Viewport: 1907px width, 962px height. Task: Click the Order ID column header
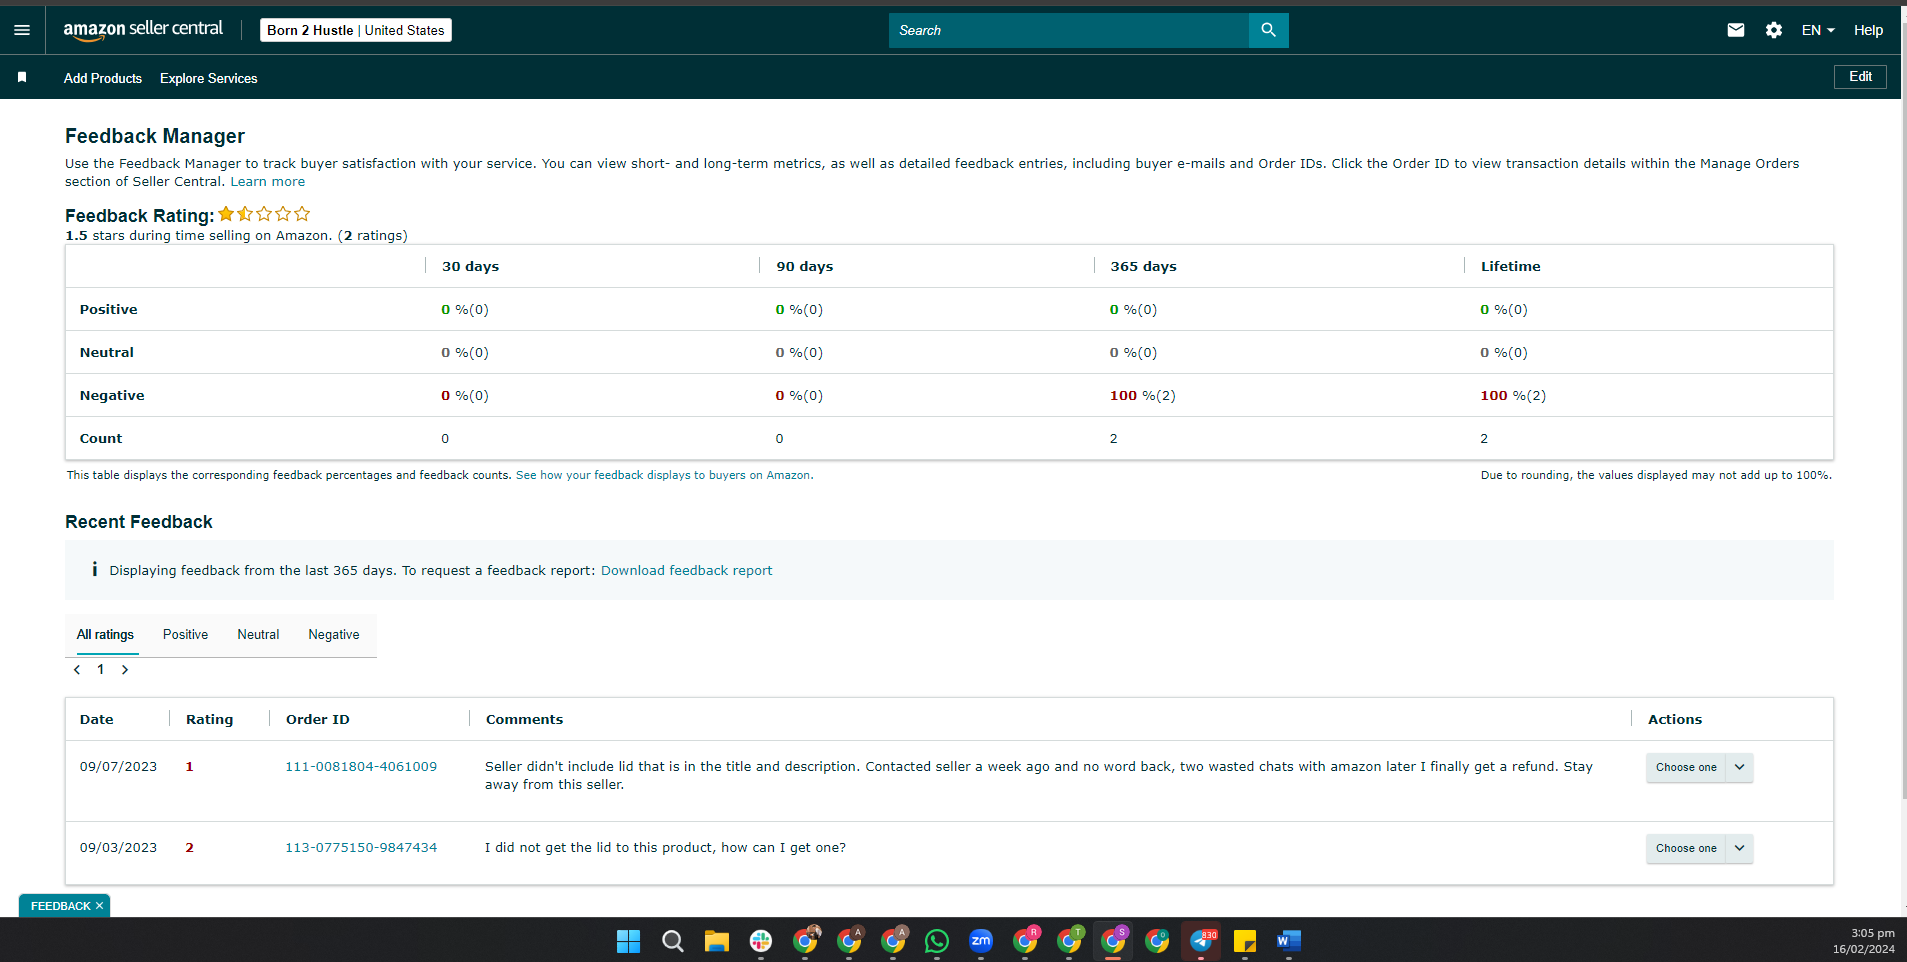click(318, 719)
